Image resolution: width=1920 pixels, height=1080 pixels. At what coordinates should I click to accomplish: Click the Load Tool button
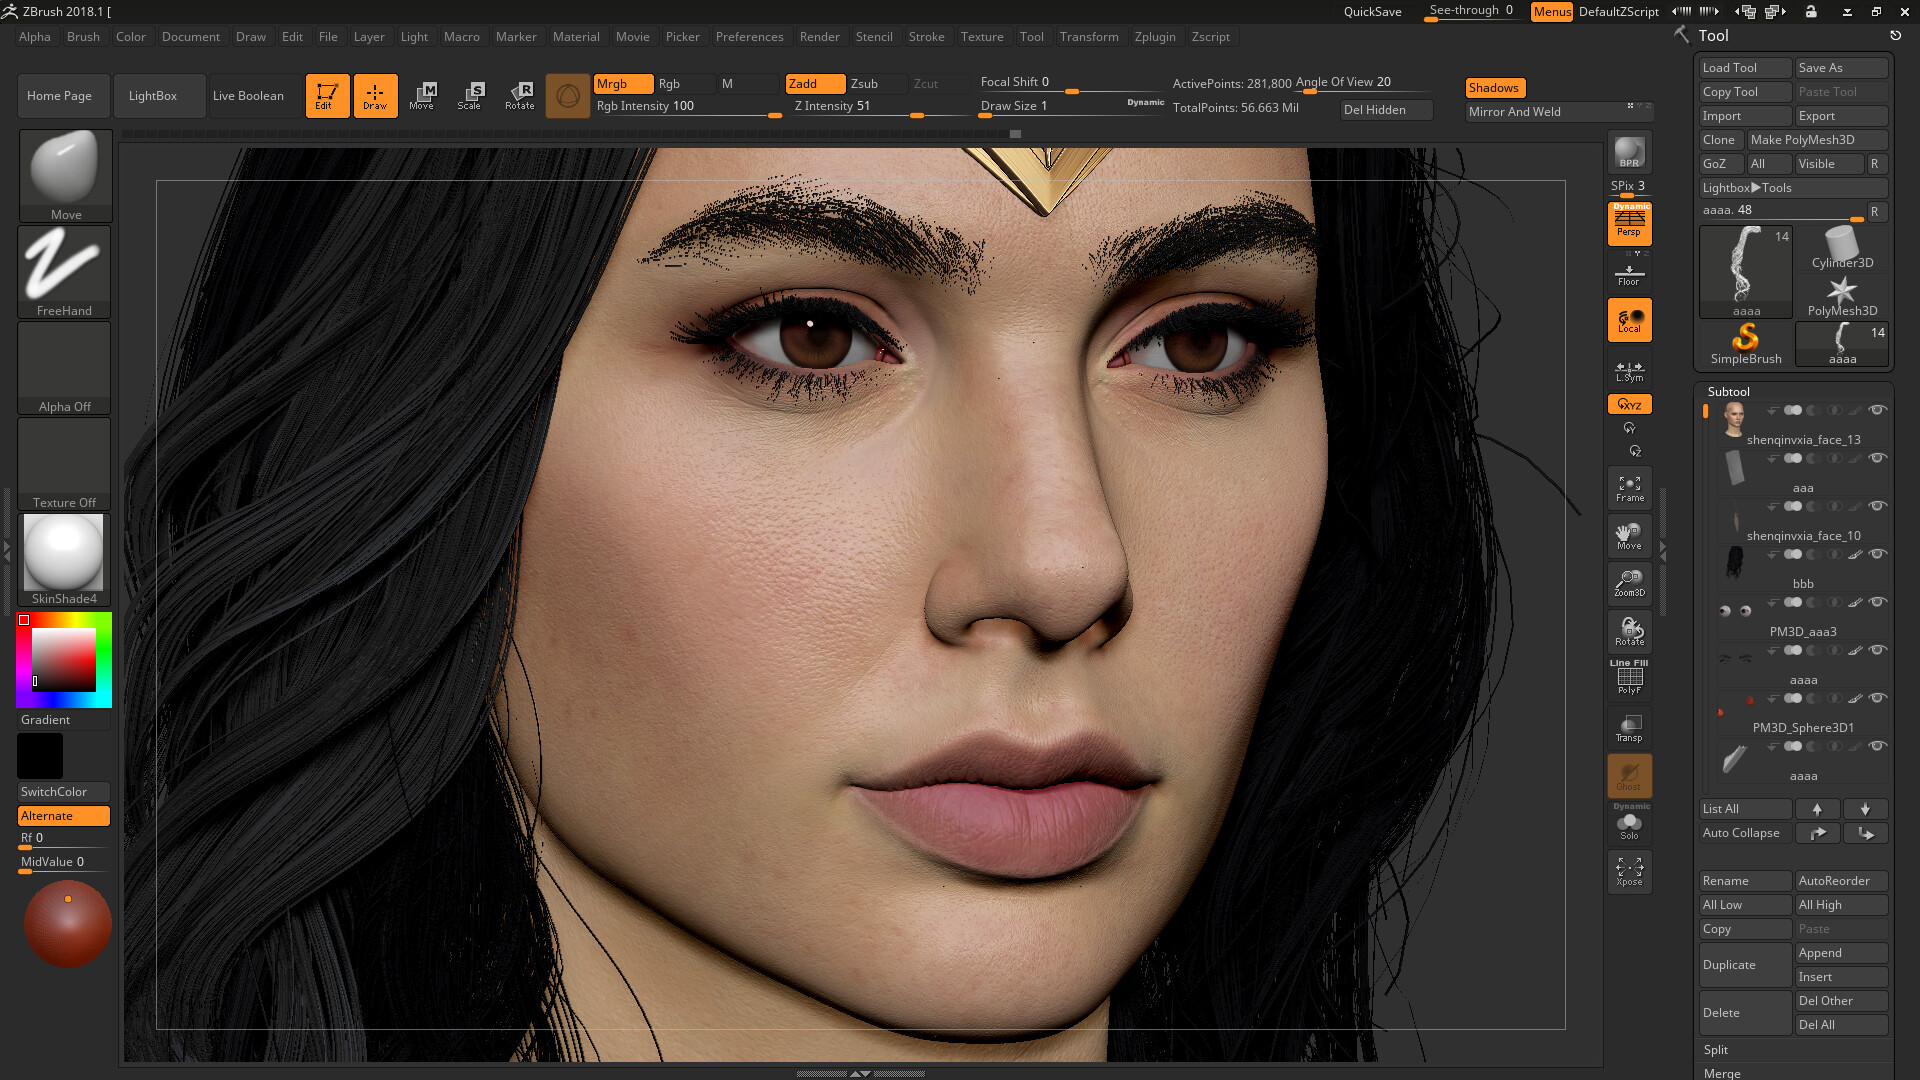[x=1745, y=68]
